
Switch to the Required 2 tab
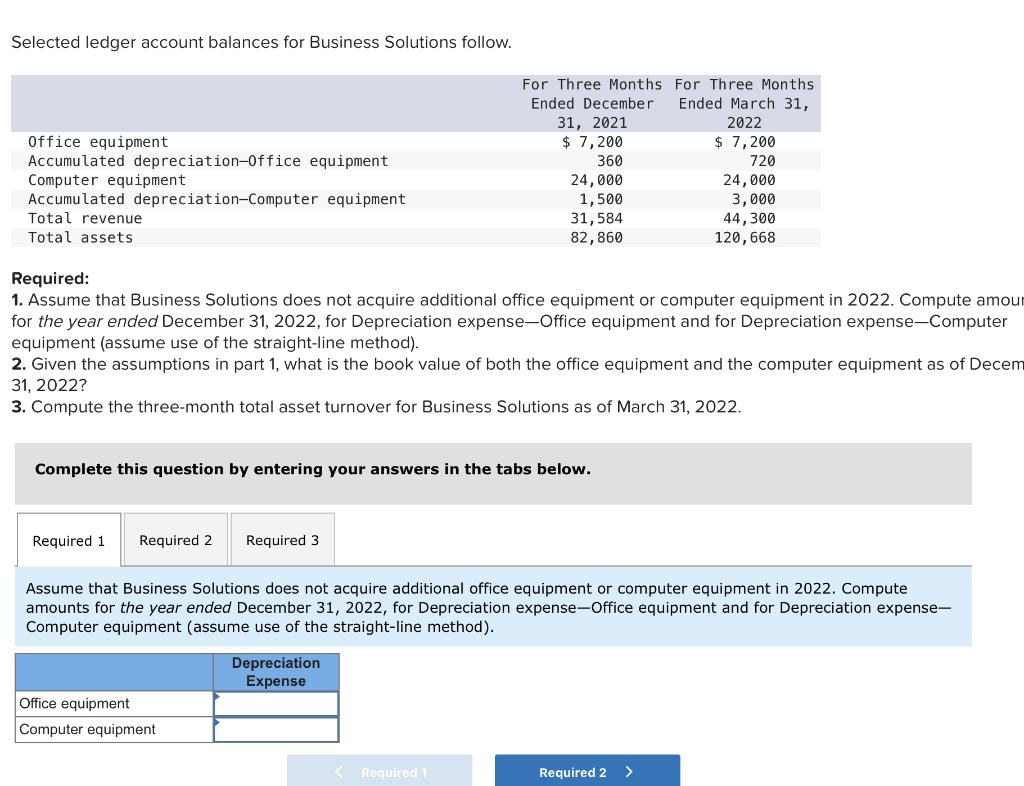(175, 540)
